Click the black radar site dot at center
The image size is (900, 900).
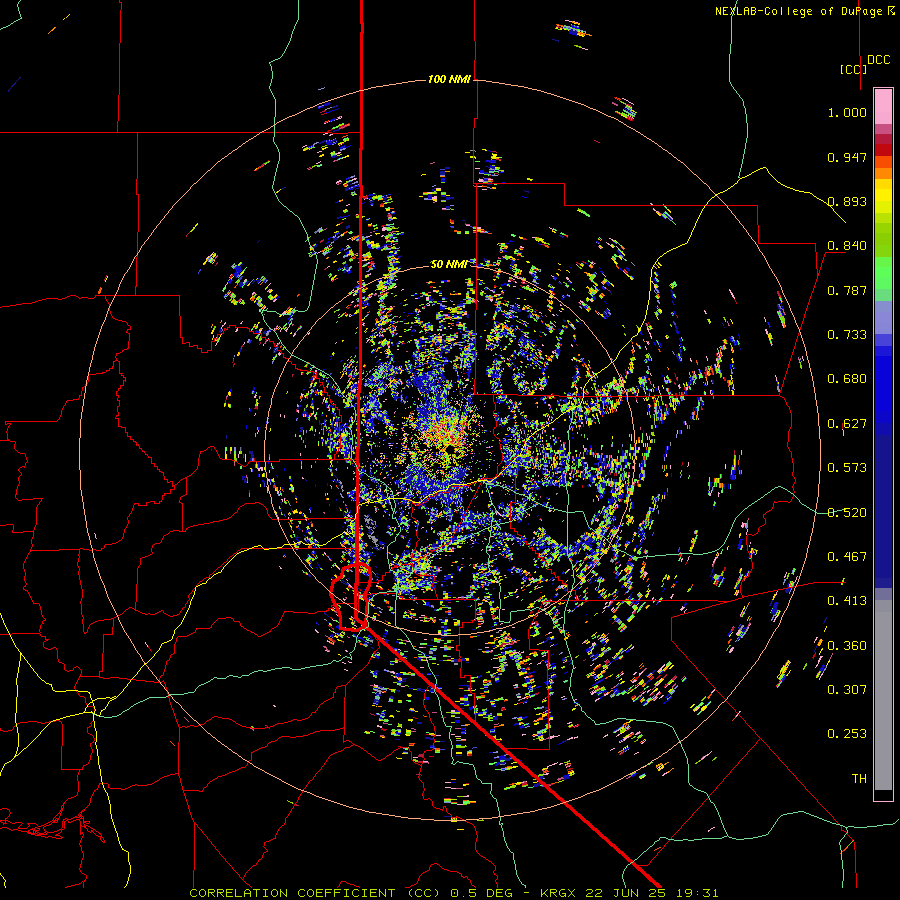(x=449, y=449)
